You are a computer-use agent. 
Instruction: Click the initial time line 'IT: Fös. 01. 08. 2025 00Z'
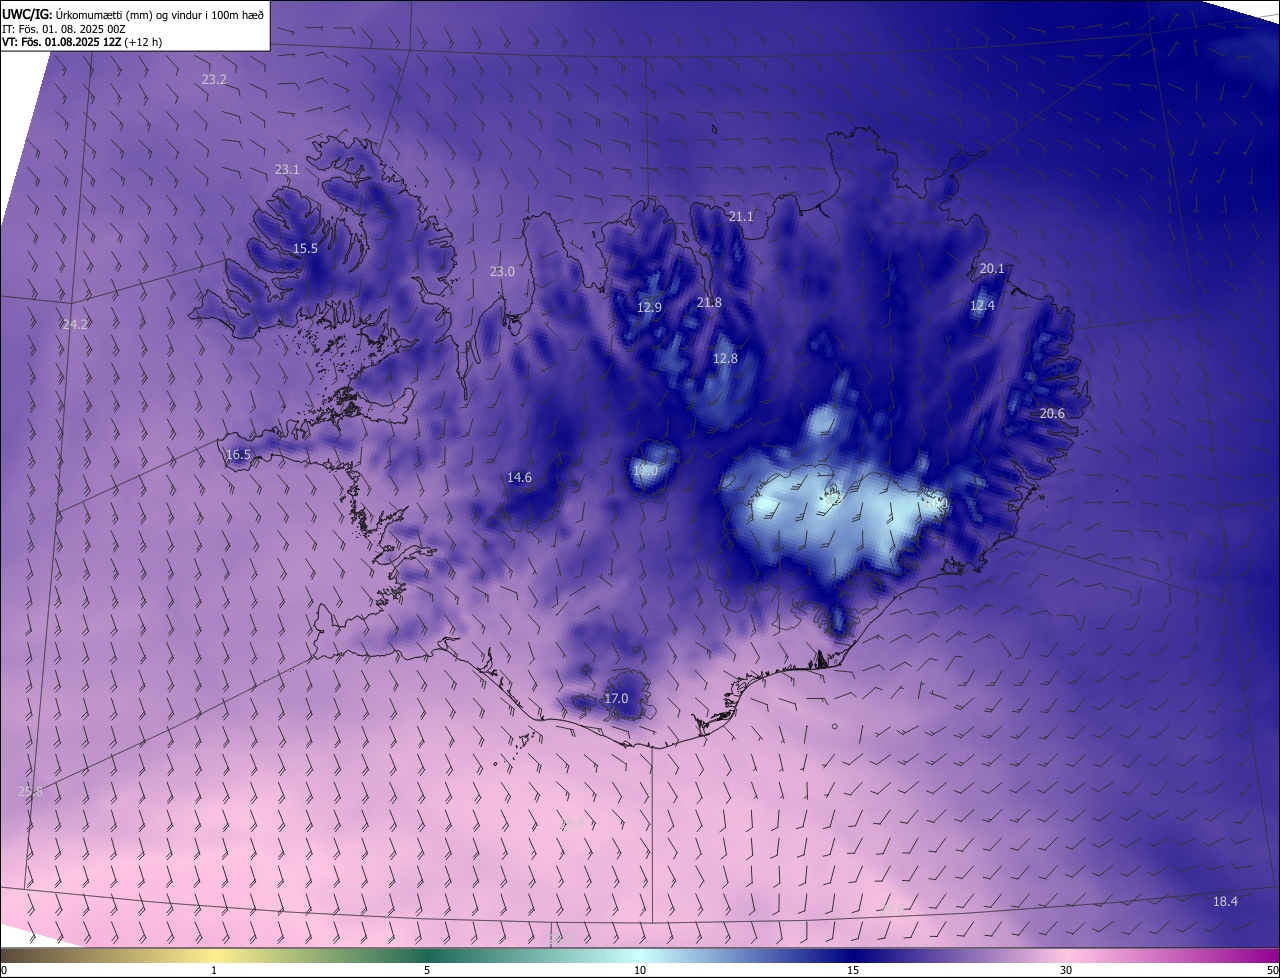pyautogui.click(x=64, y=28)
